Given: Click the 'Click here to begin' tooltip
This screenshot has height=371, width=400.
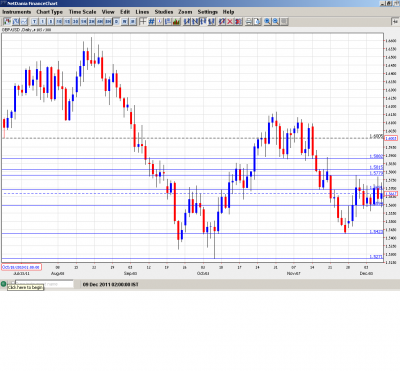Looking at the screenshot, I should click(x=25, y=287).
